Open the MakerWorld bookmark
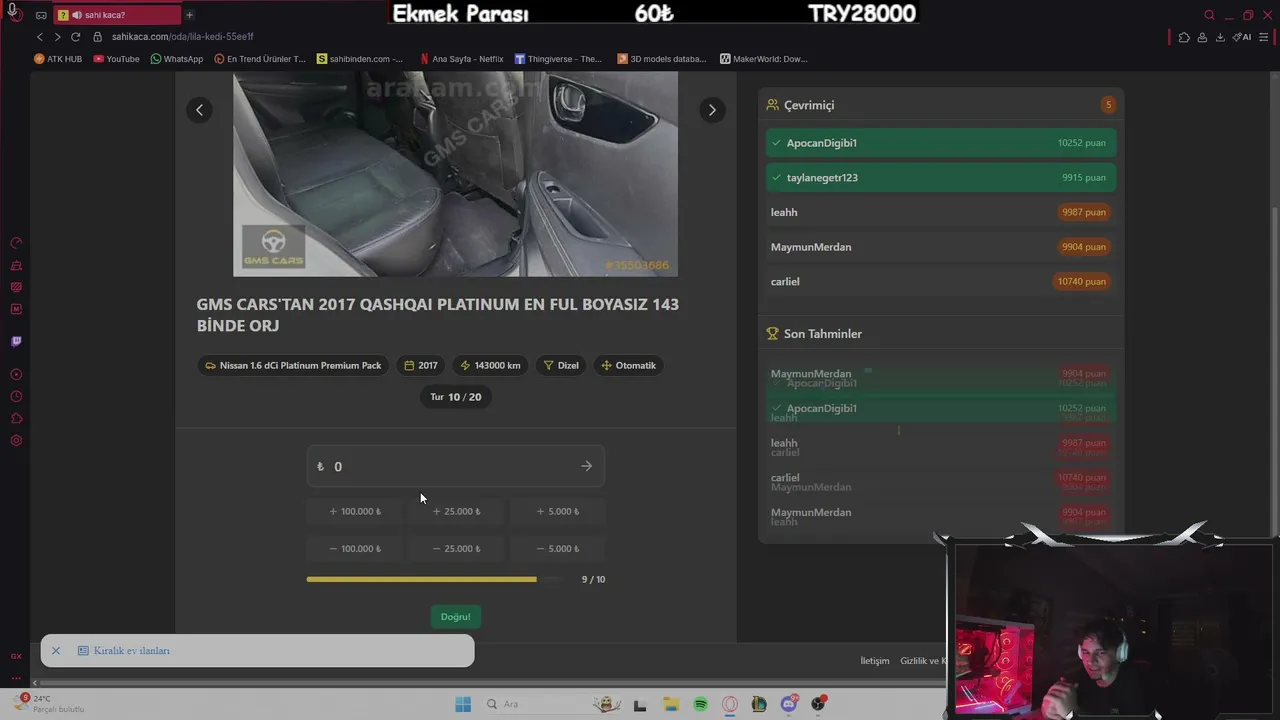 point(763,59)
